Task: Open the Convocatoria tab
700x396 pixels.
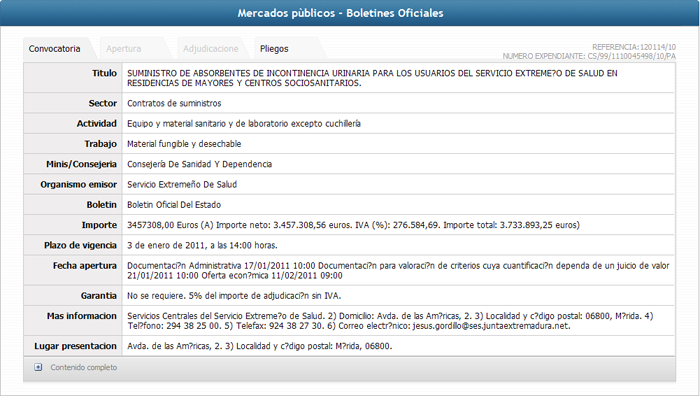Action: [54, 49]
